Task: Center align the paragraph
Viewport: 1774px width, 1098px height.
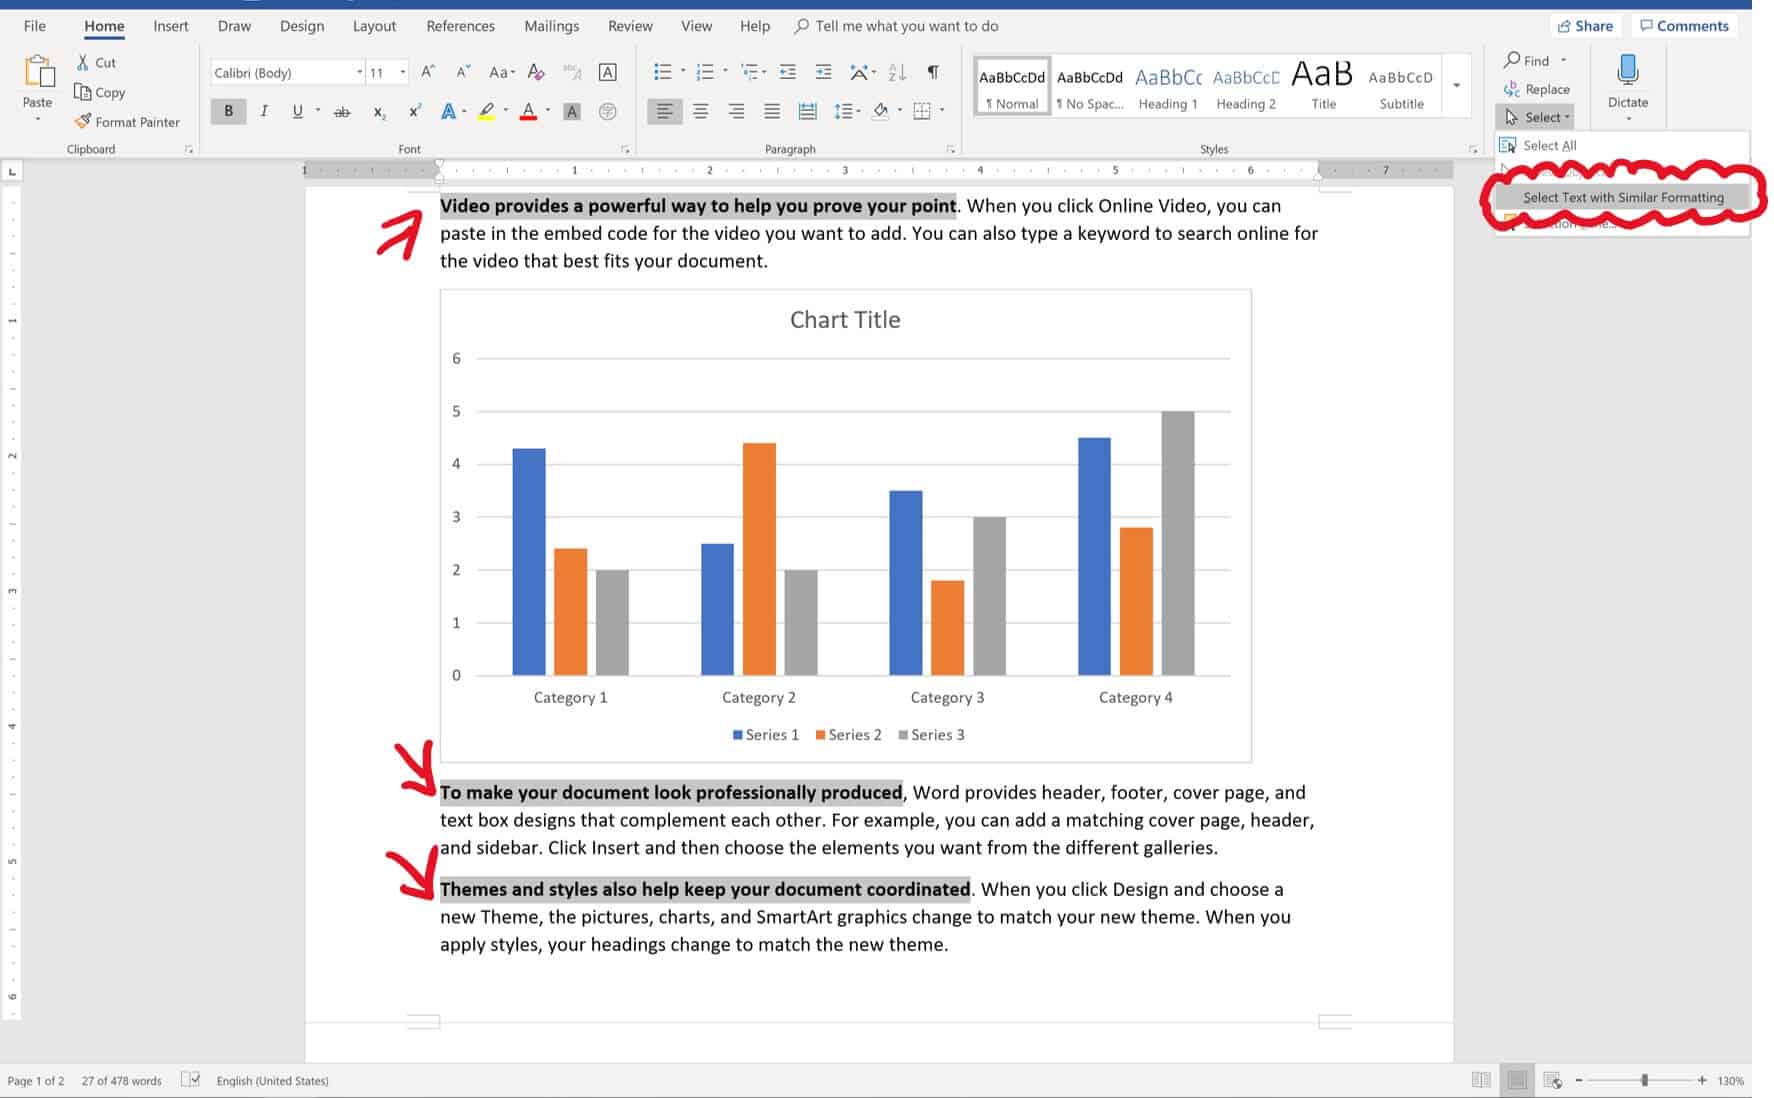Action: coord(701,111)
